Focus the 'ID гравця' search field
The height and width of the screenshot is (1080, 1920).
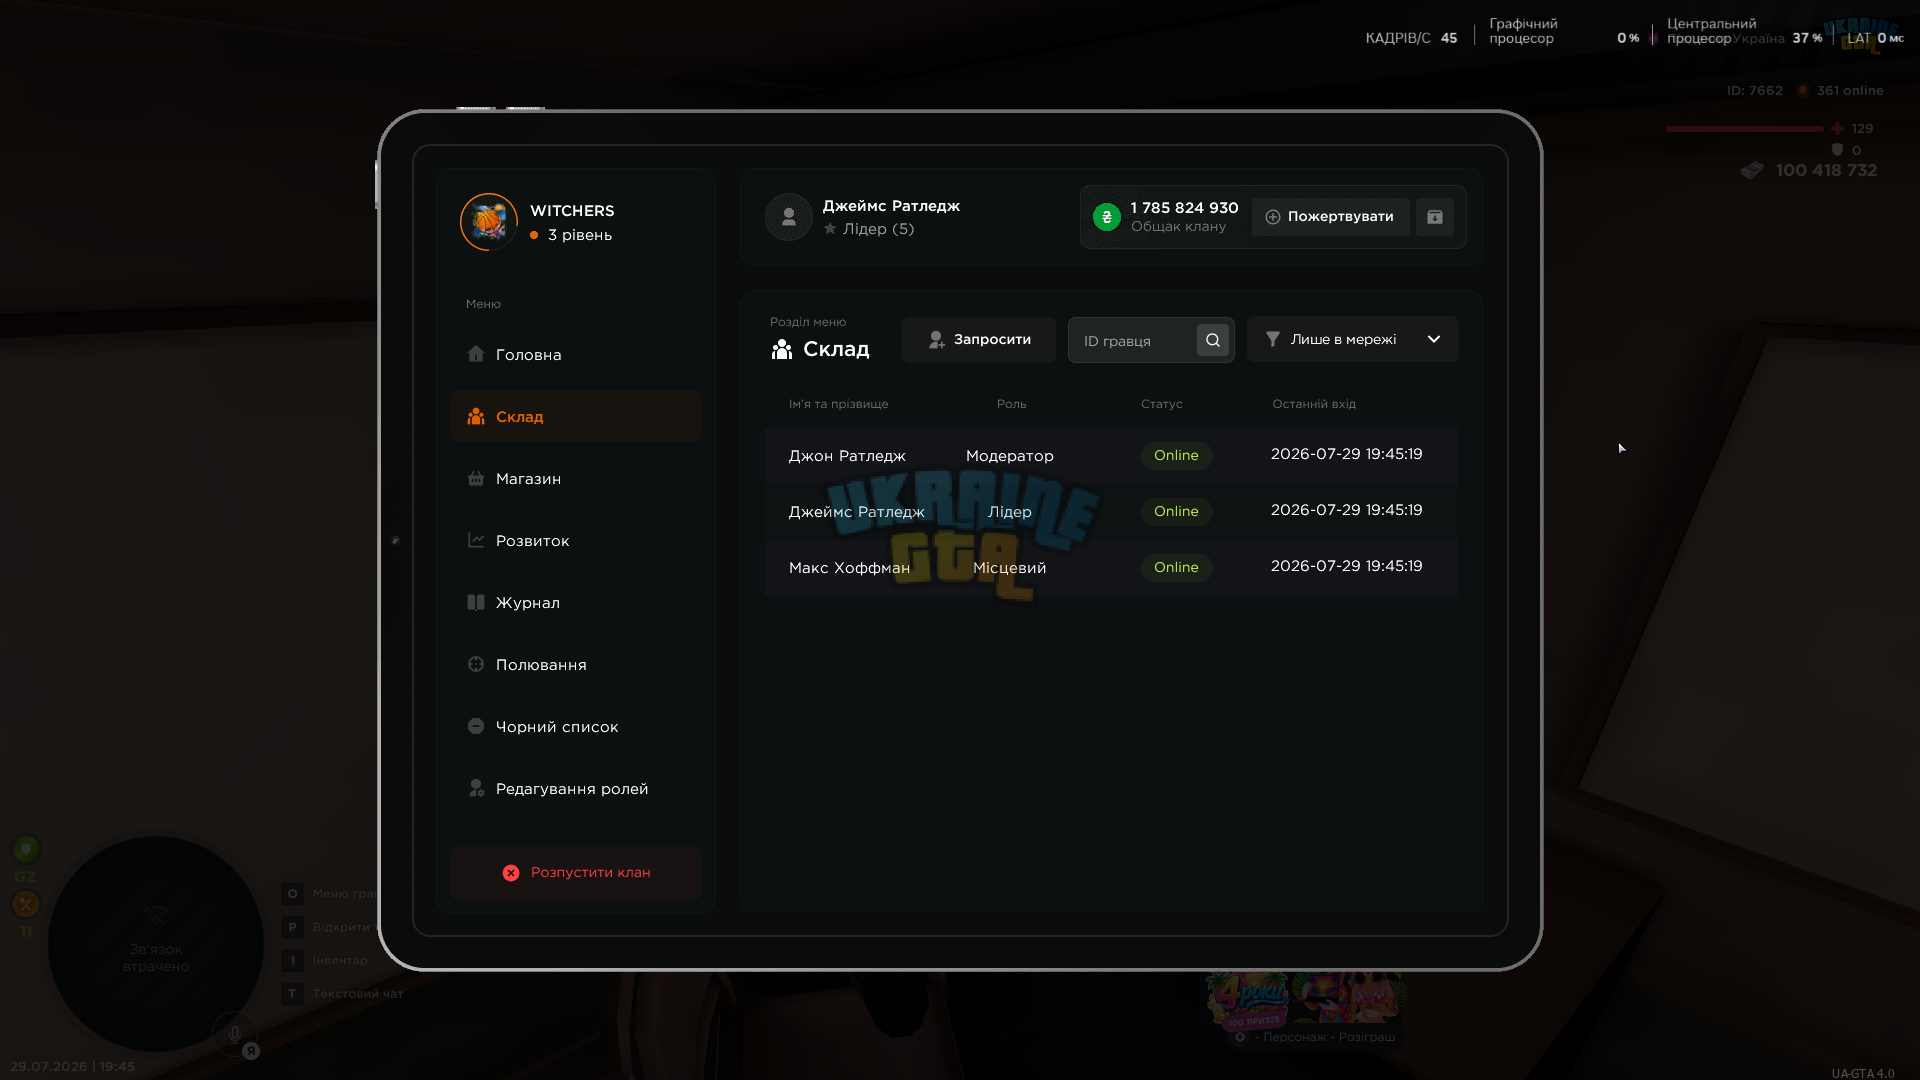[x=1133, y=341]
